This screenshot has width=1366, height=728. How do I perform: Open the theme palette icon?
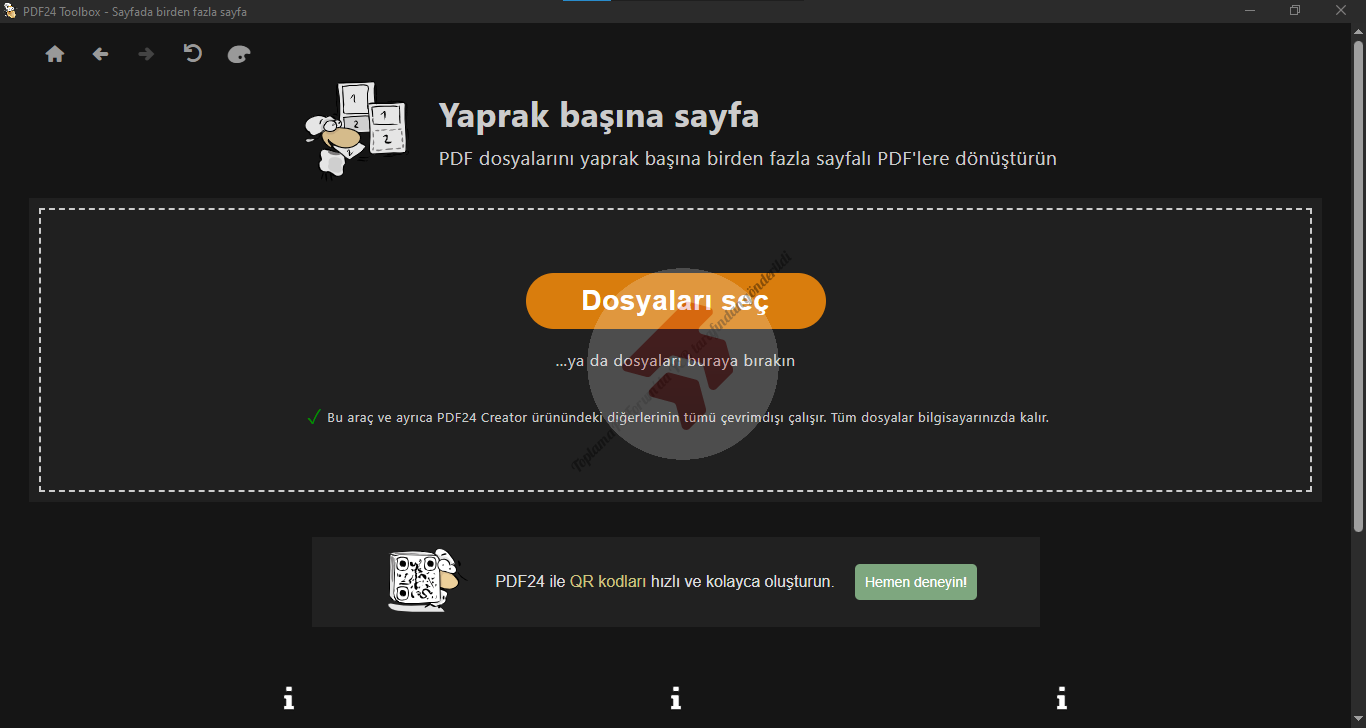coord(239,54)
